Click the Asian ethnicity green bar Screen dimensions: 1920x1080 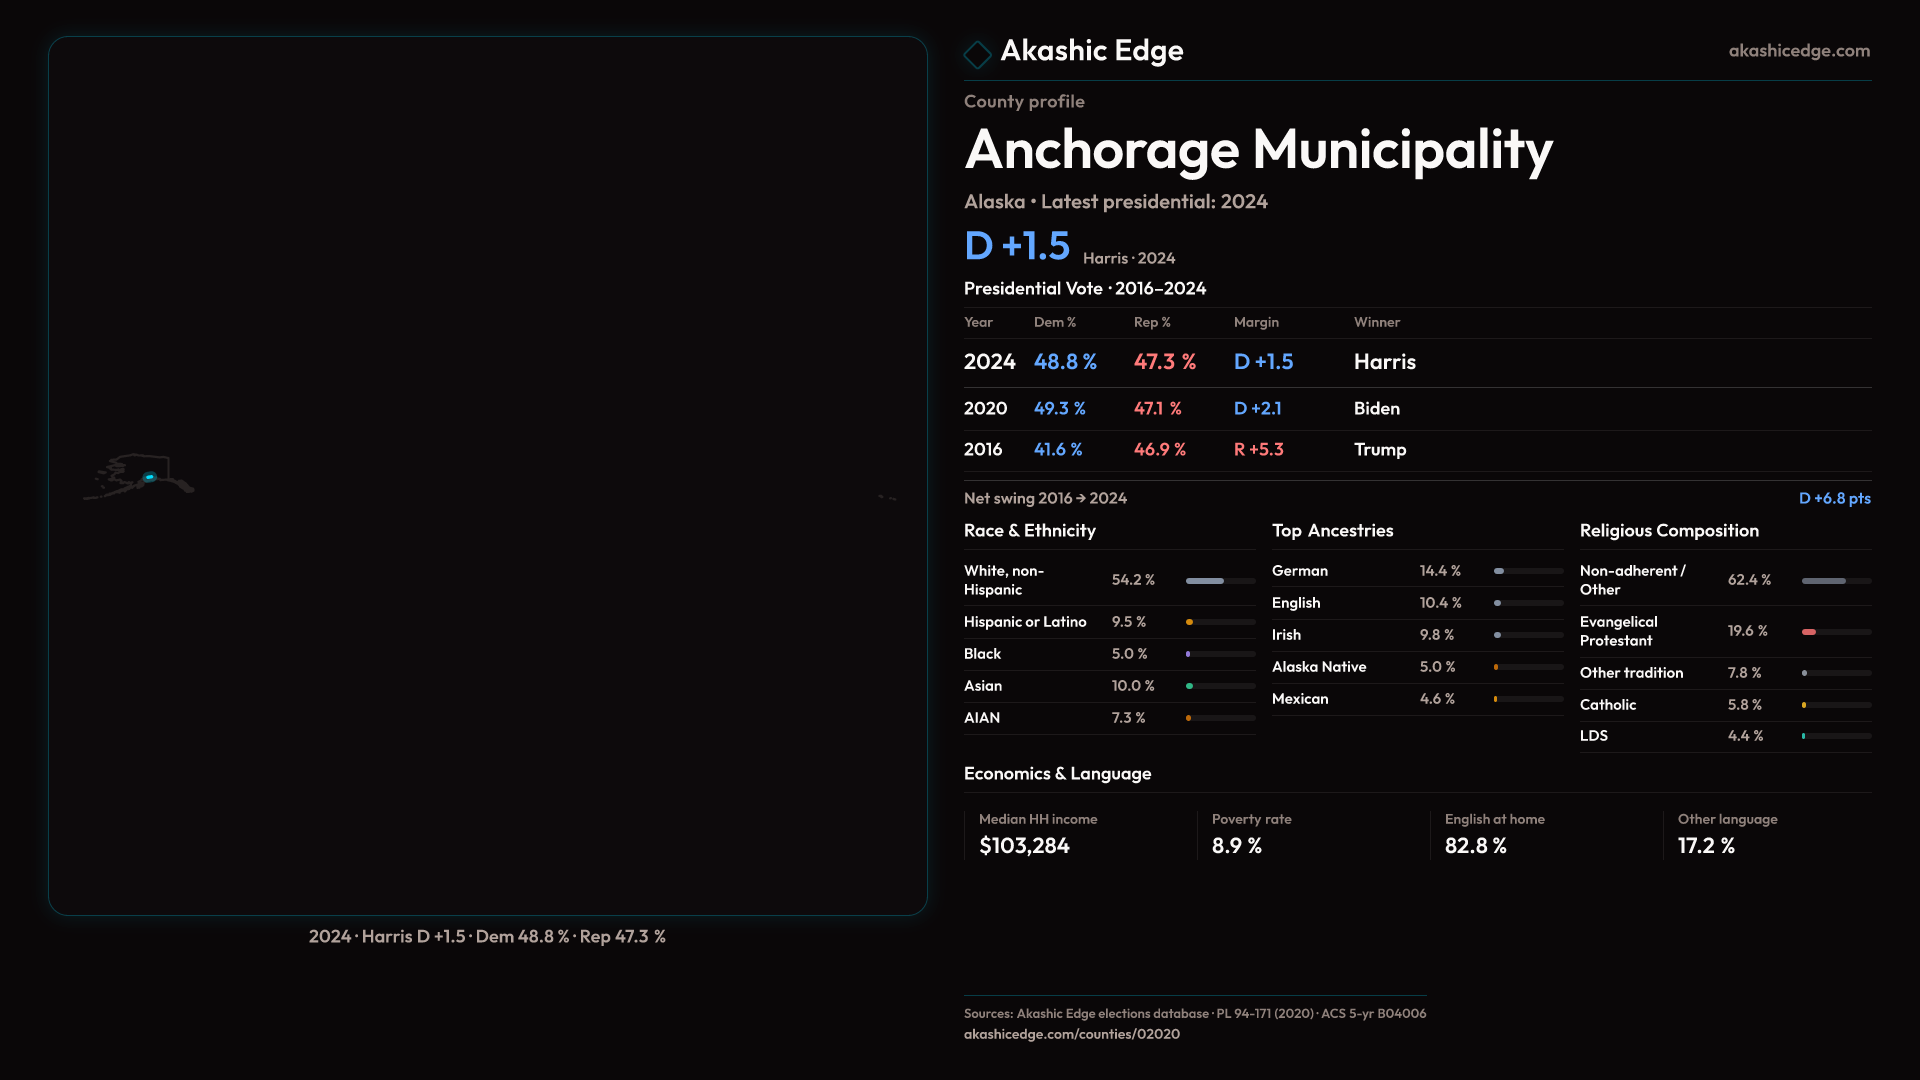[1190, 686]
